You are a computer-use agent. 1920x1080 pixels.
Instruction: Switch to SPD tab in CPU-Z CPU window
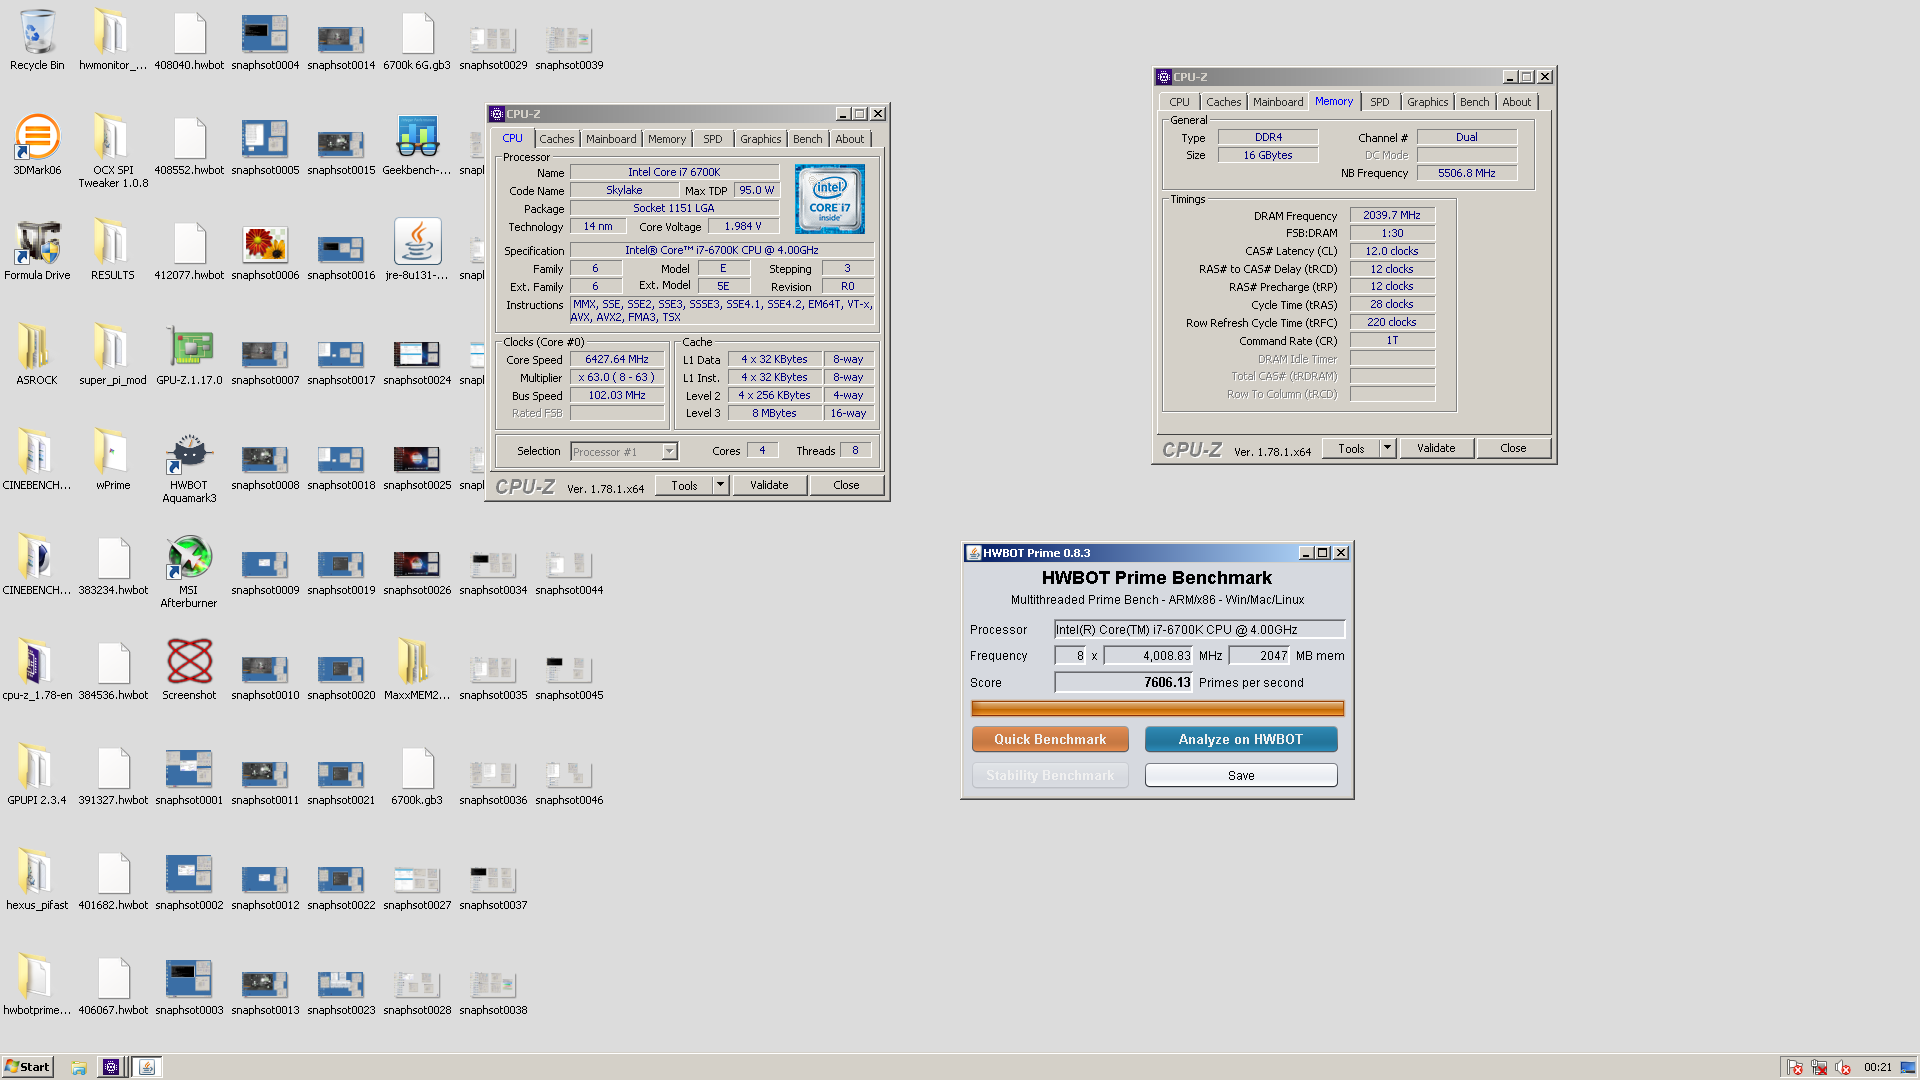712,139
